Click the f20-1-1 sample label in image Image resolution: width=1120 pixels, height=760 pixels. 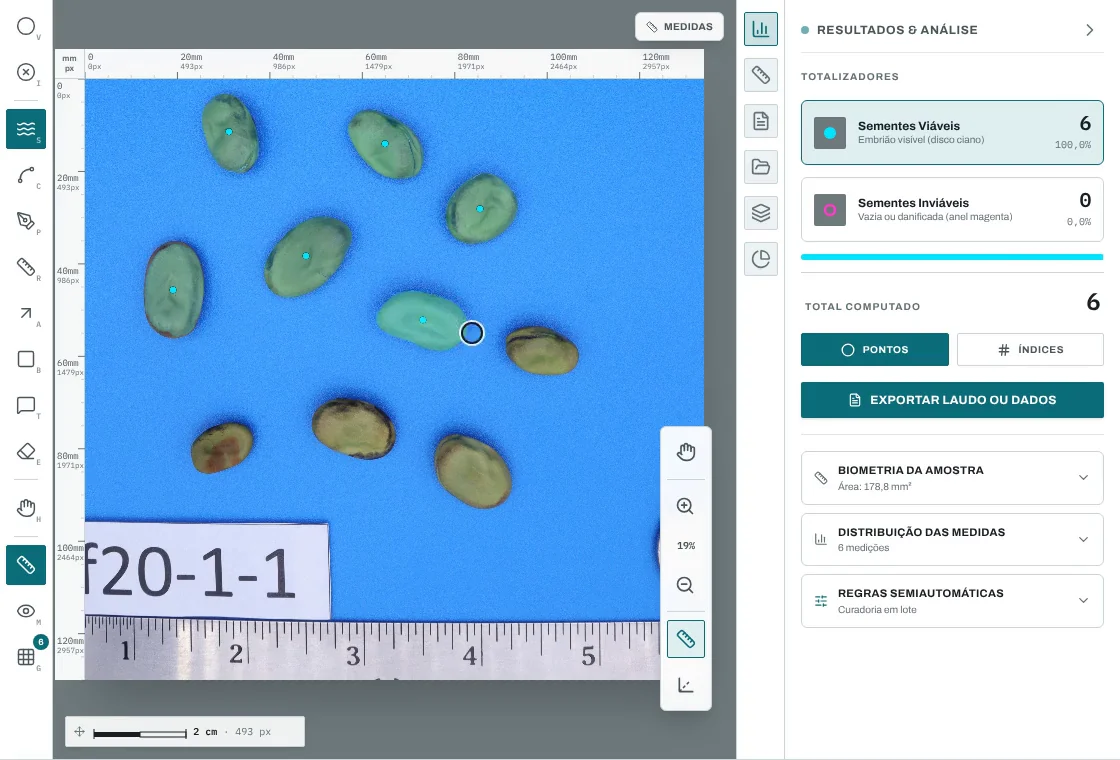tap(207, 571)
